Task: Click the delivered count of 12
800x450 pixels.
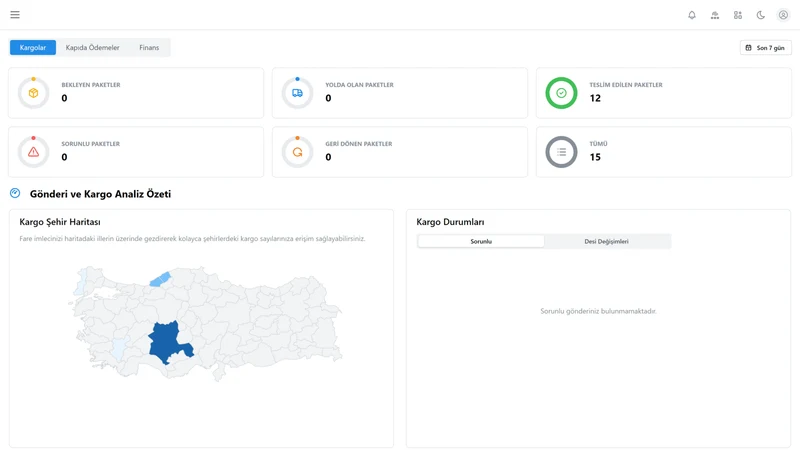Action: [595, 98]
